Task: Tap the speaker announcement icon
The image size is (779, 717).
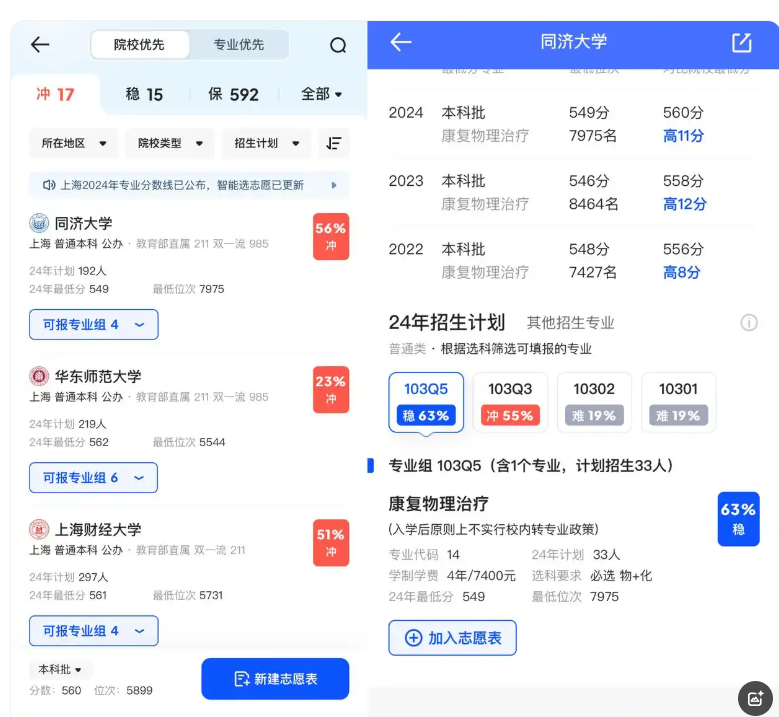Action: pyautogui.click(x=49, y=185)
